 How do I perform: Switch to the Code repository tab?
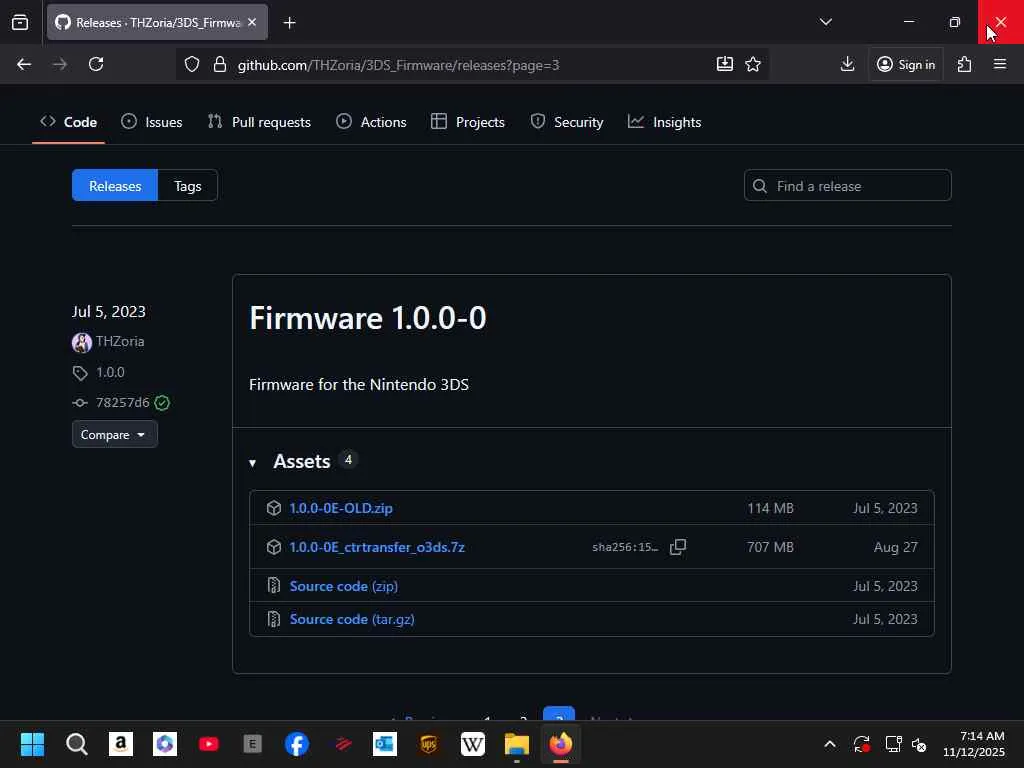(x=69, y=122)
